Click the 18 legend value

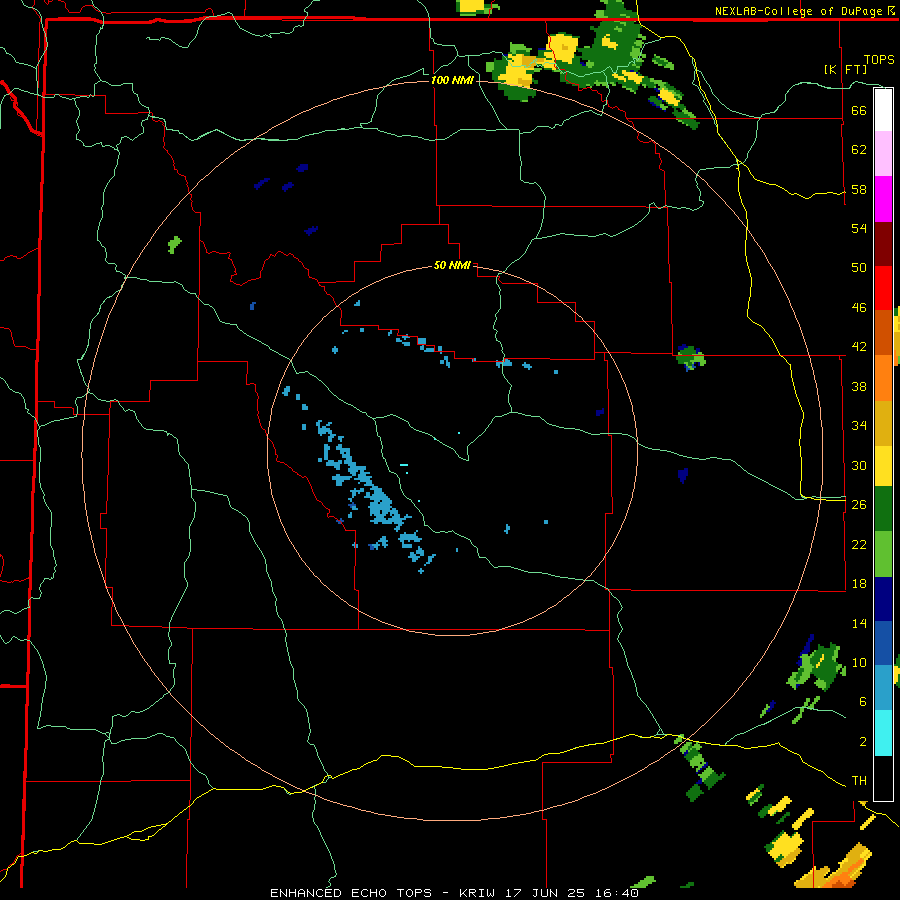[x=859, y=584]
